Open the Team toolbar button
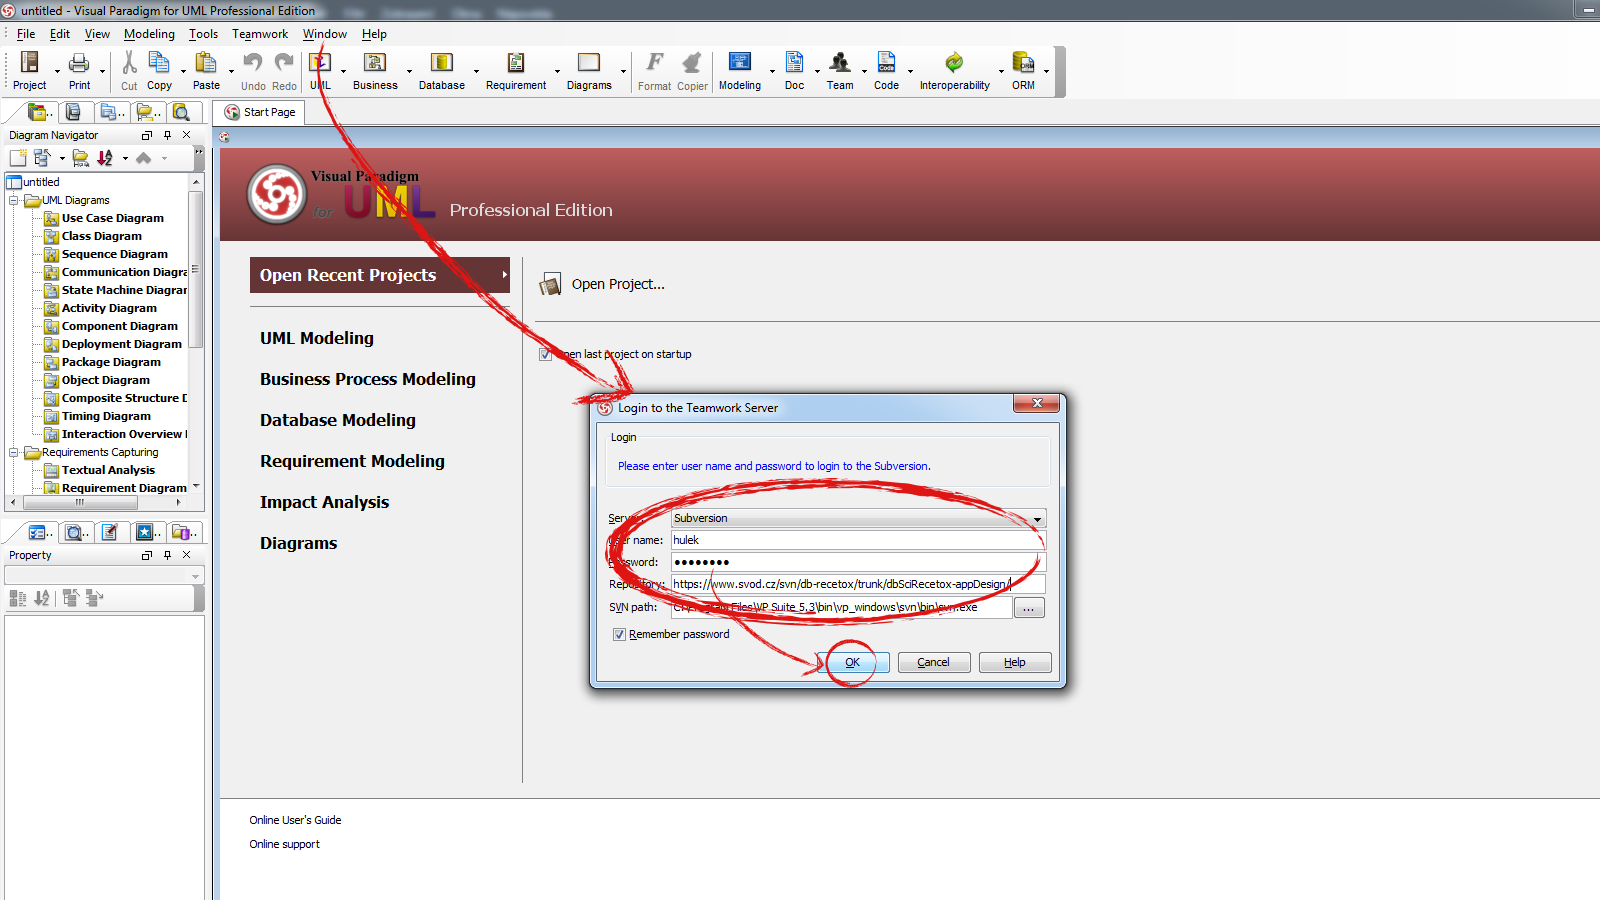This screenshot has height=900, width=1600. [840, 70]
